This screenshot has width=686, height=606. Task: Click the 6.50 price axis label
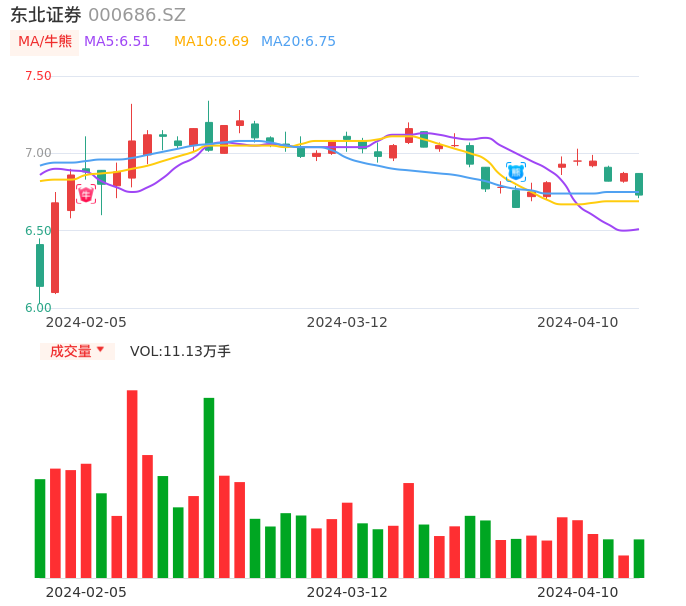coord(38,231)
